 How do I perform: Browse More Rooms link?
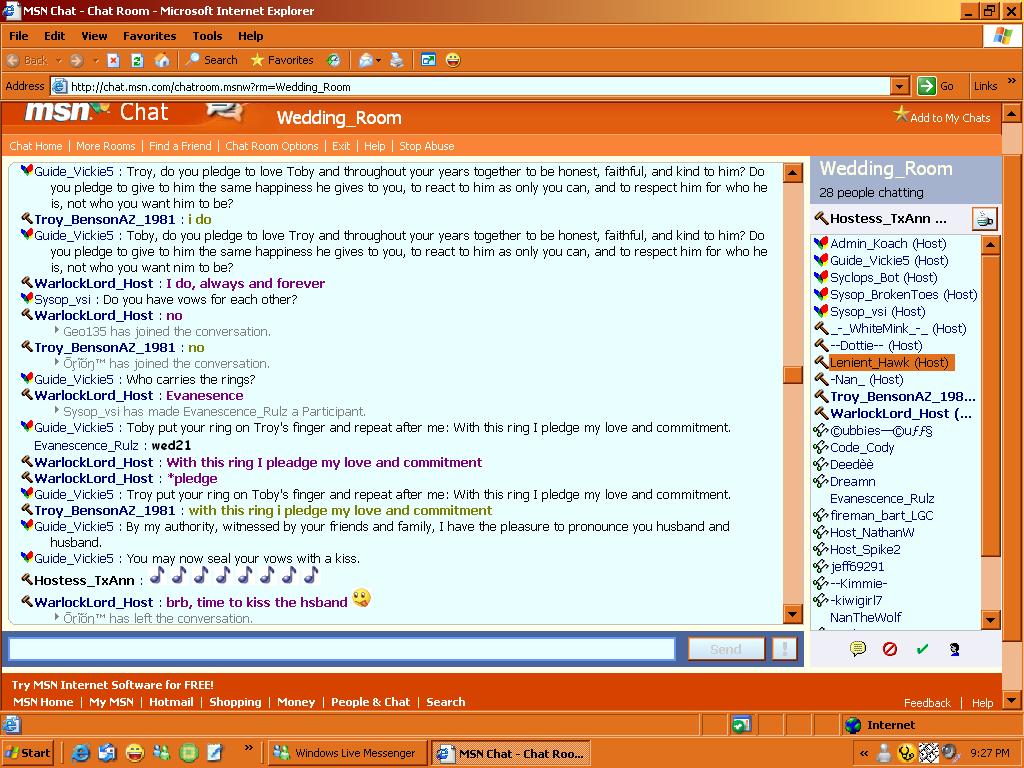pos(106,146)
